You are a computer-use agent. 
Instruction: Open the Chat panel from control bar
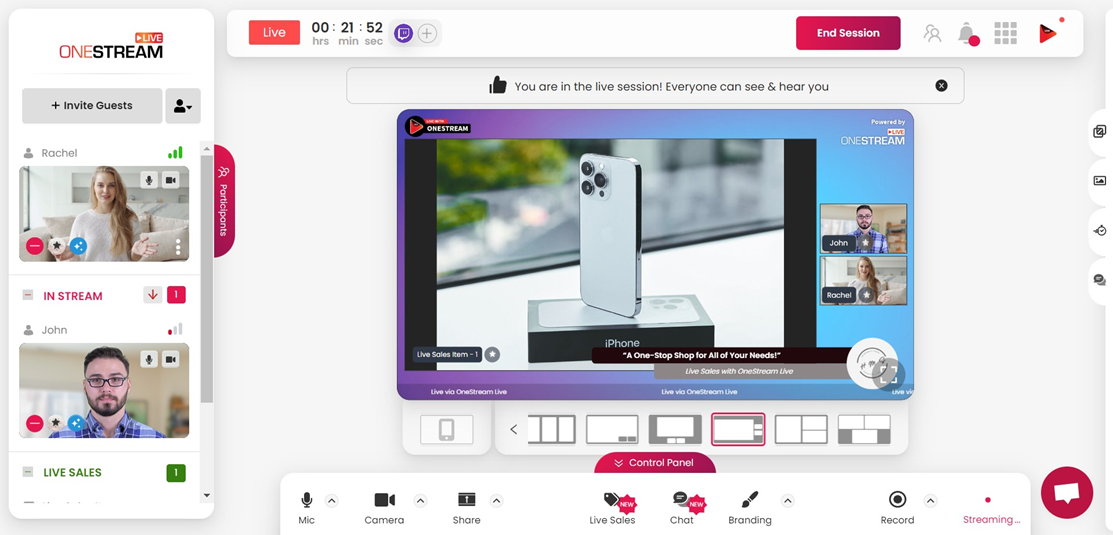[x=682, y=507]
